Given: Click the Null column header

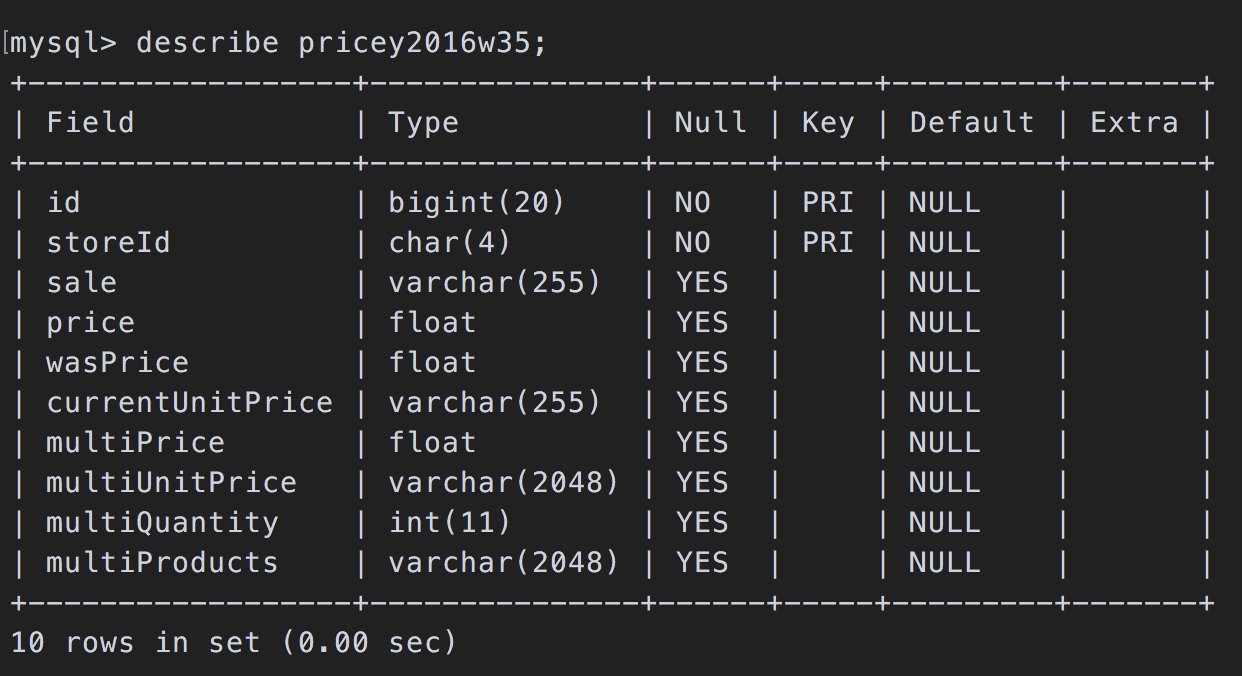Looking at the screenshot, I should click(710, 123).
